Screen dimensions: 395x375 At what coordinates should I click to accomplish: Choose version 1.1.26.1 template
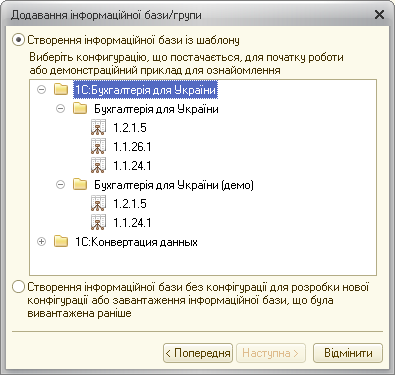click(x=132, y=147)
